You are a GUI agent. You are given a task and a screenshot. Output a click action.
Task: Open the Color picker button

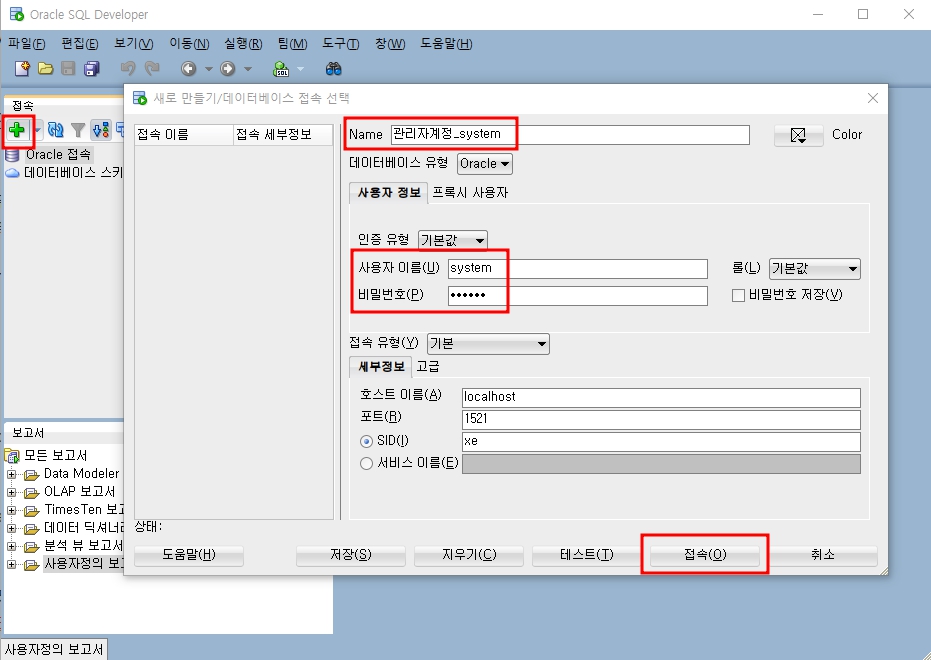(798, 135)
